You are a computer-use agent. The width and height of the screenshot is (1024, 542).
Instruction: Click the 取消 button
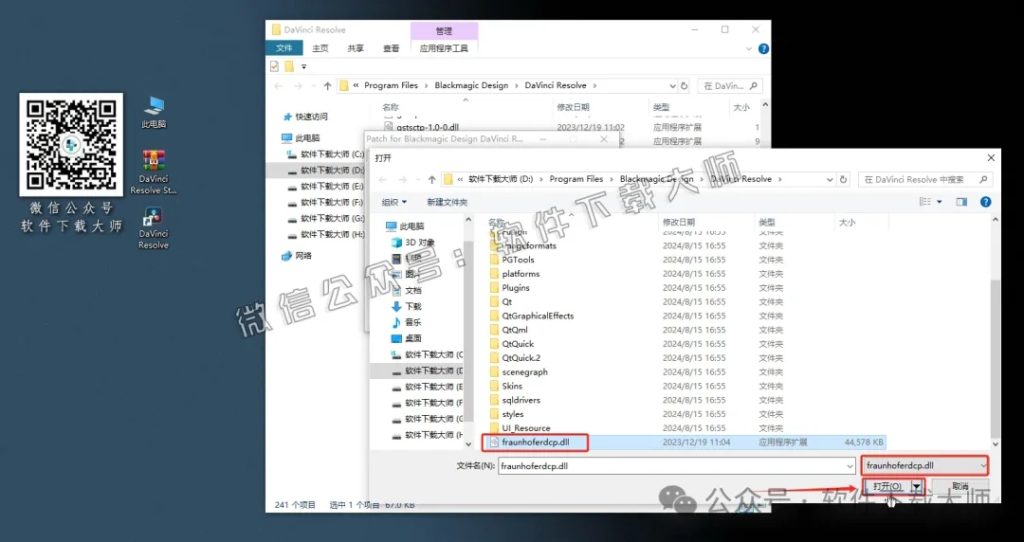960,486
